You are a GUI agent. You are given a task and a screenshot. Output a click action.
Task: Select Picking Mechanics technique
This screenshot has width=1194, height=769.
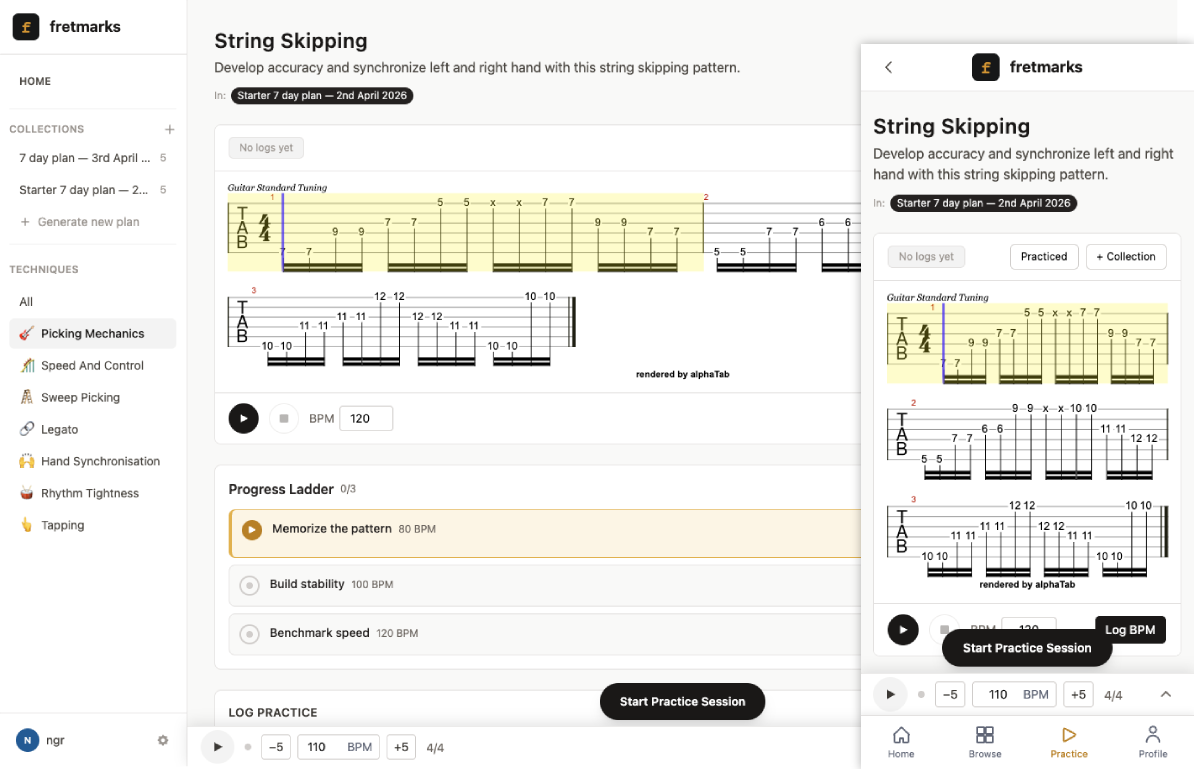92,334
